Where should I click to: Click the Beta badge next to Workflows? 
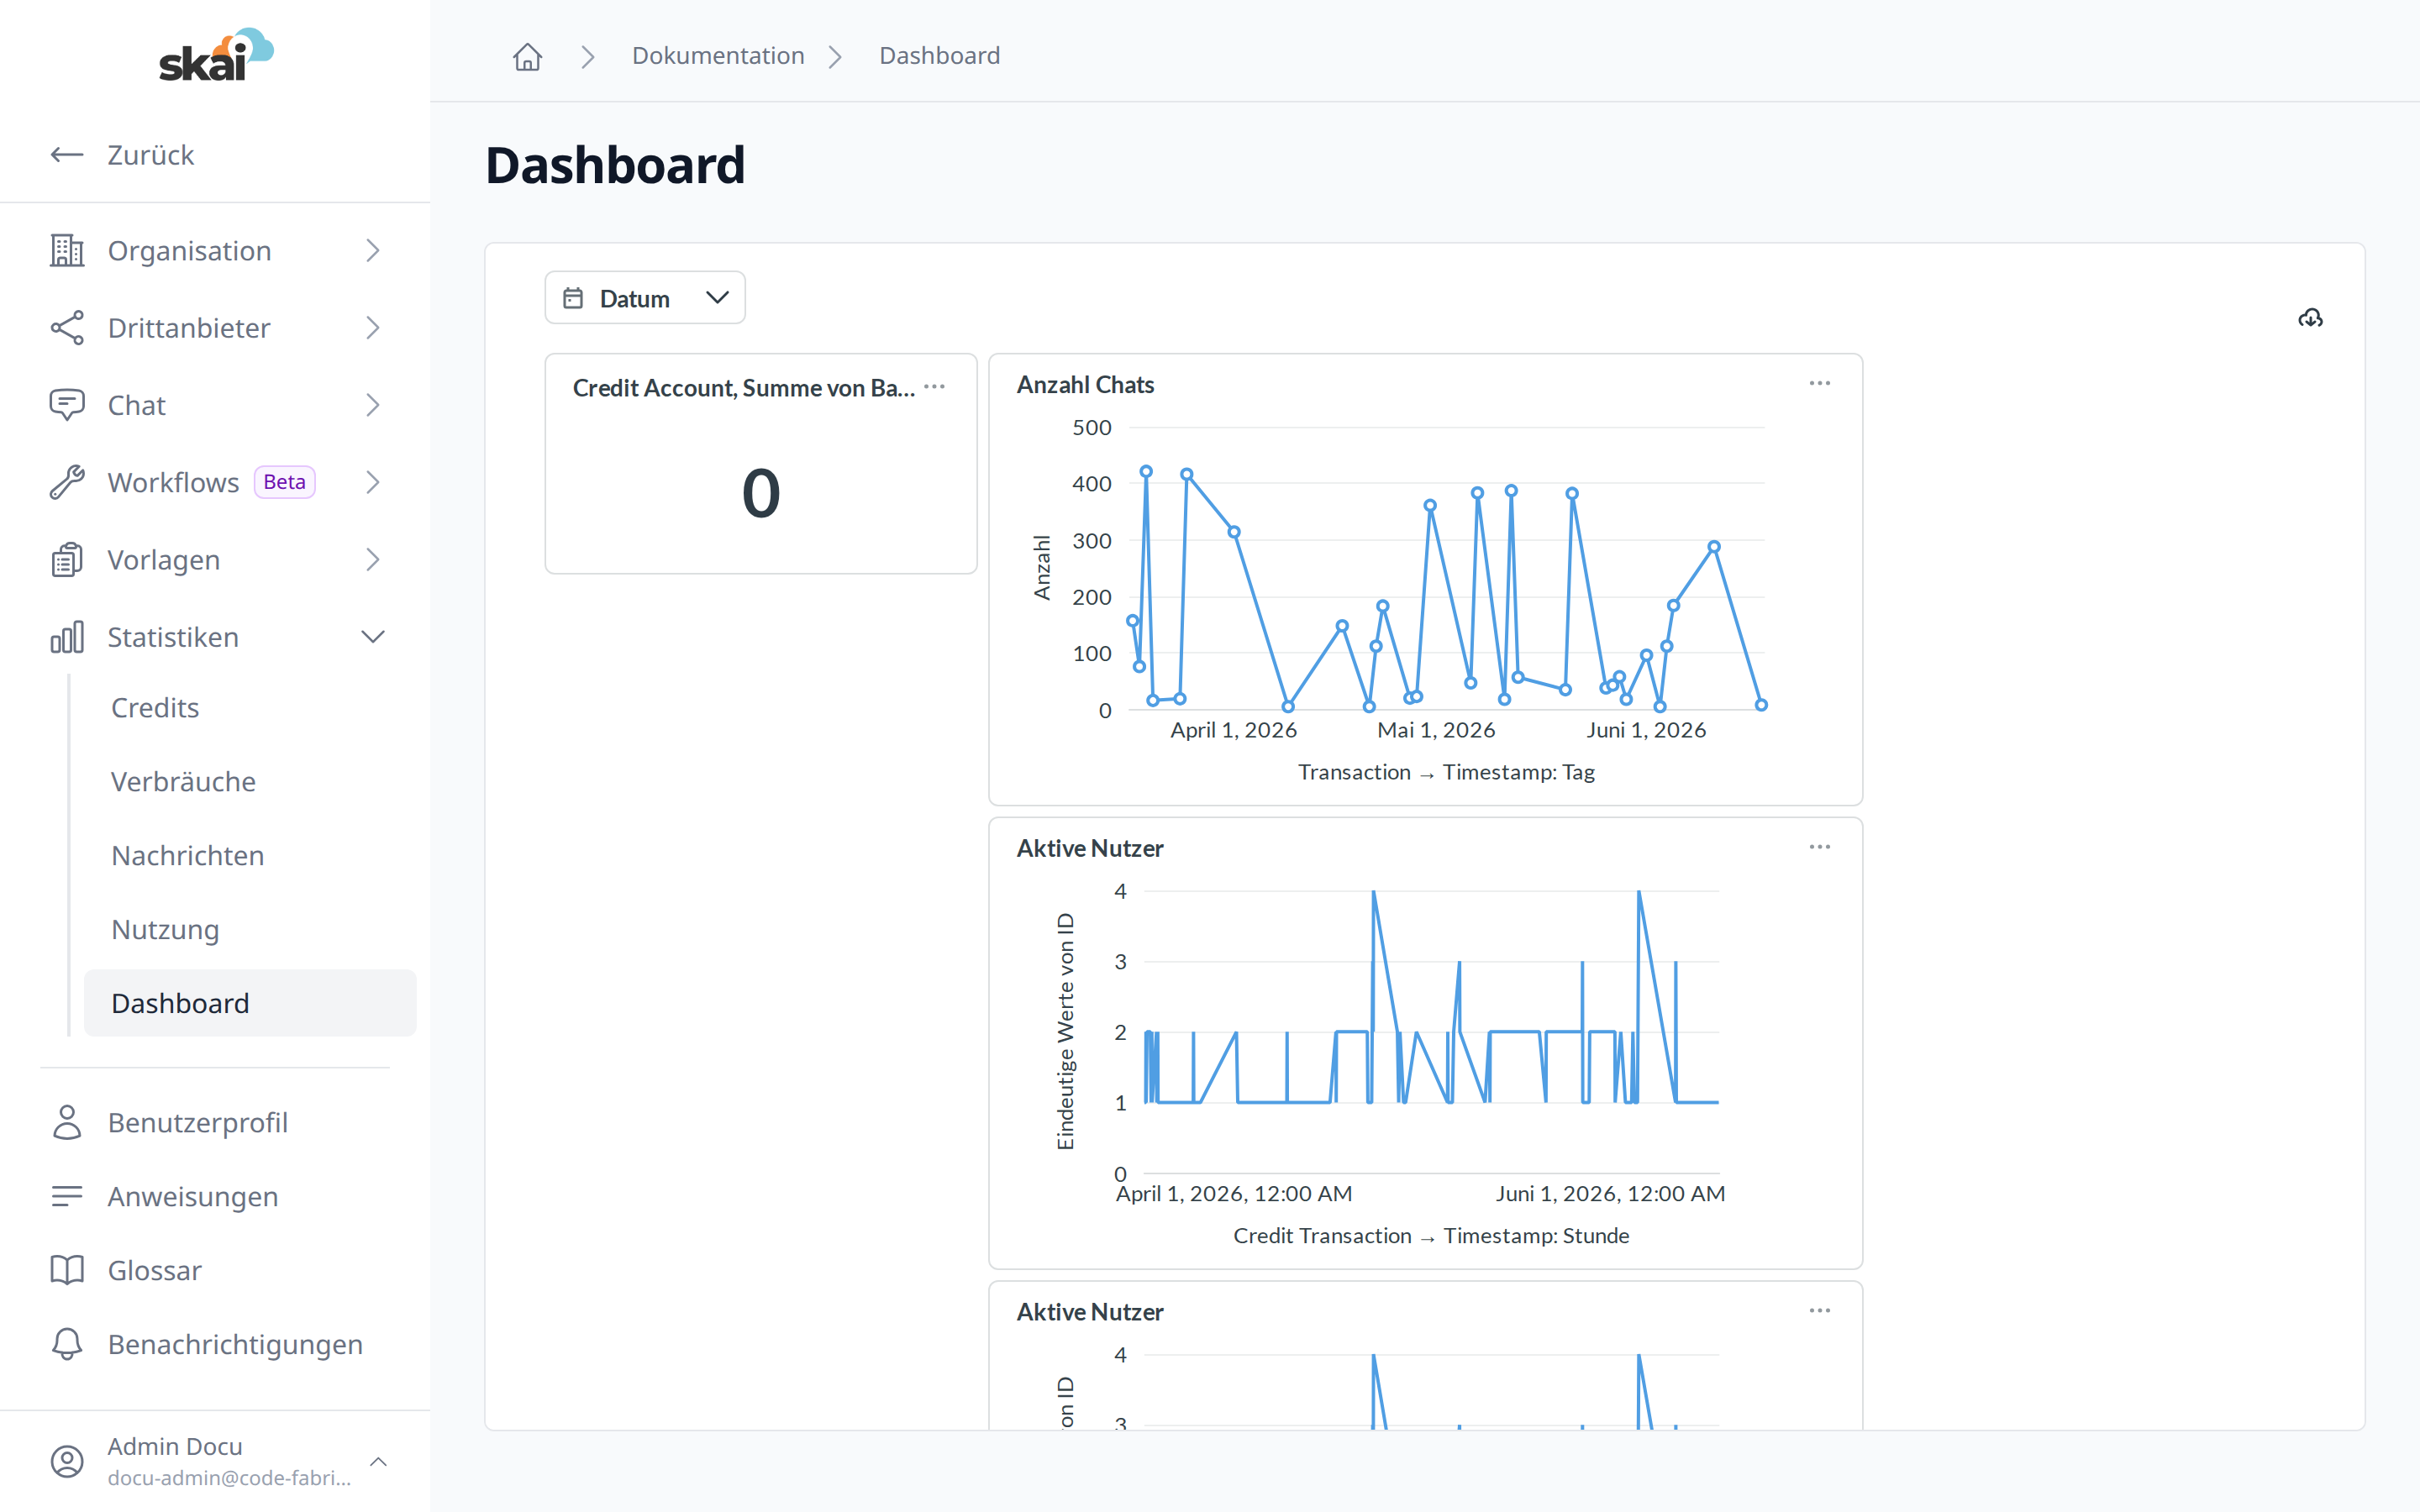tap(284, 482)
